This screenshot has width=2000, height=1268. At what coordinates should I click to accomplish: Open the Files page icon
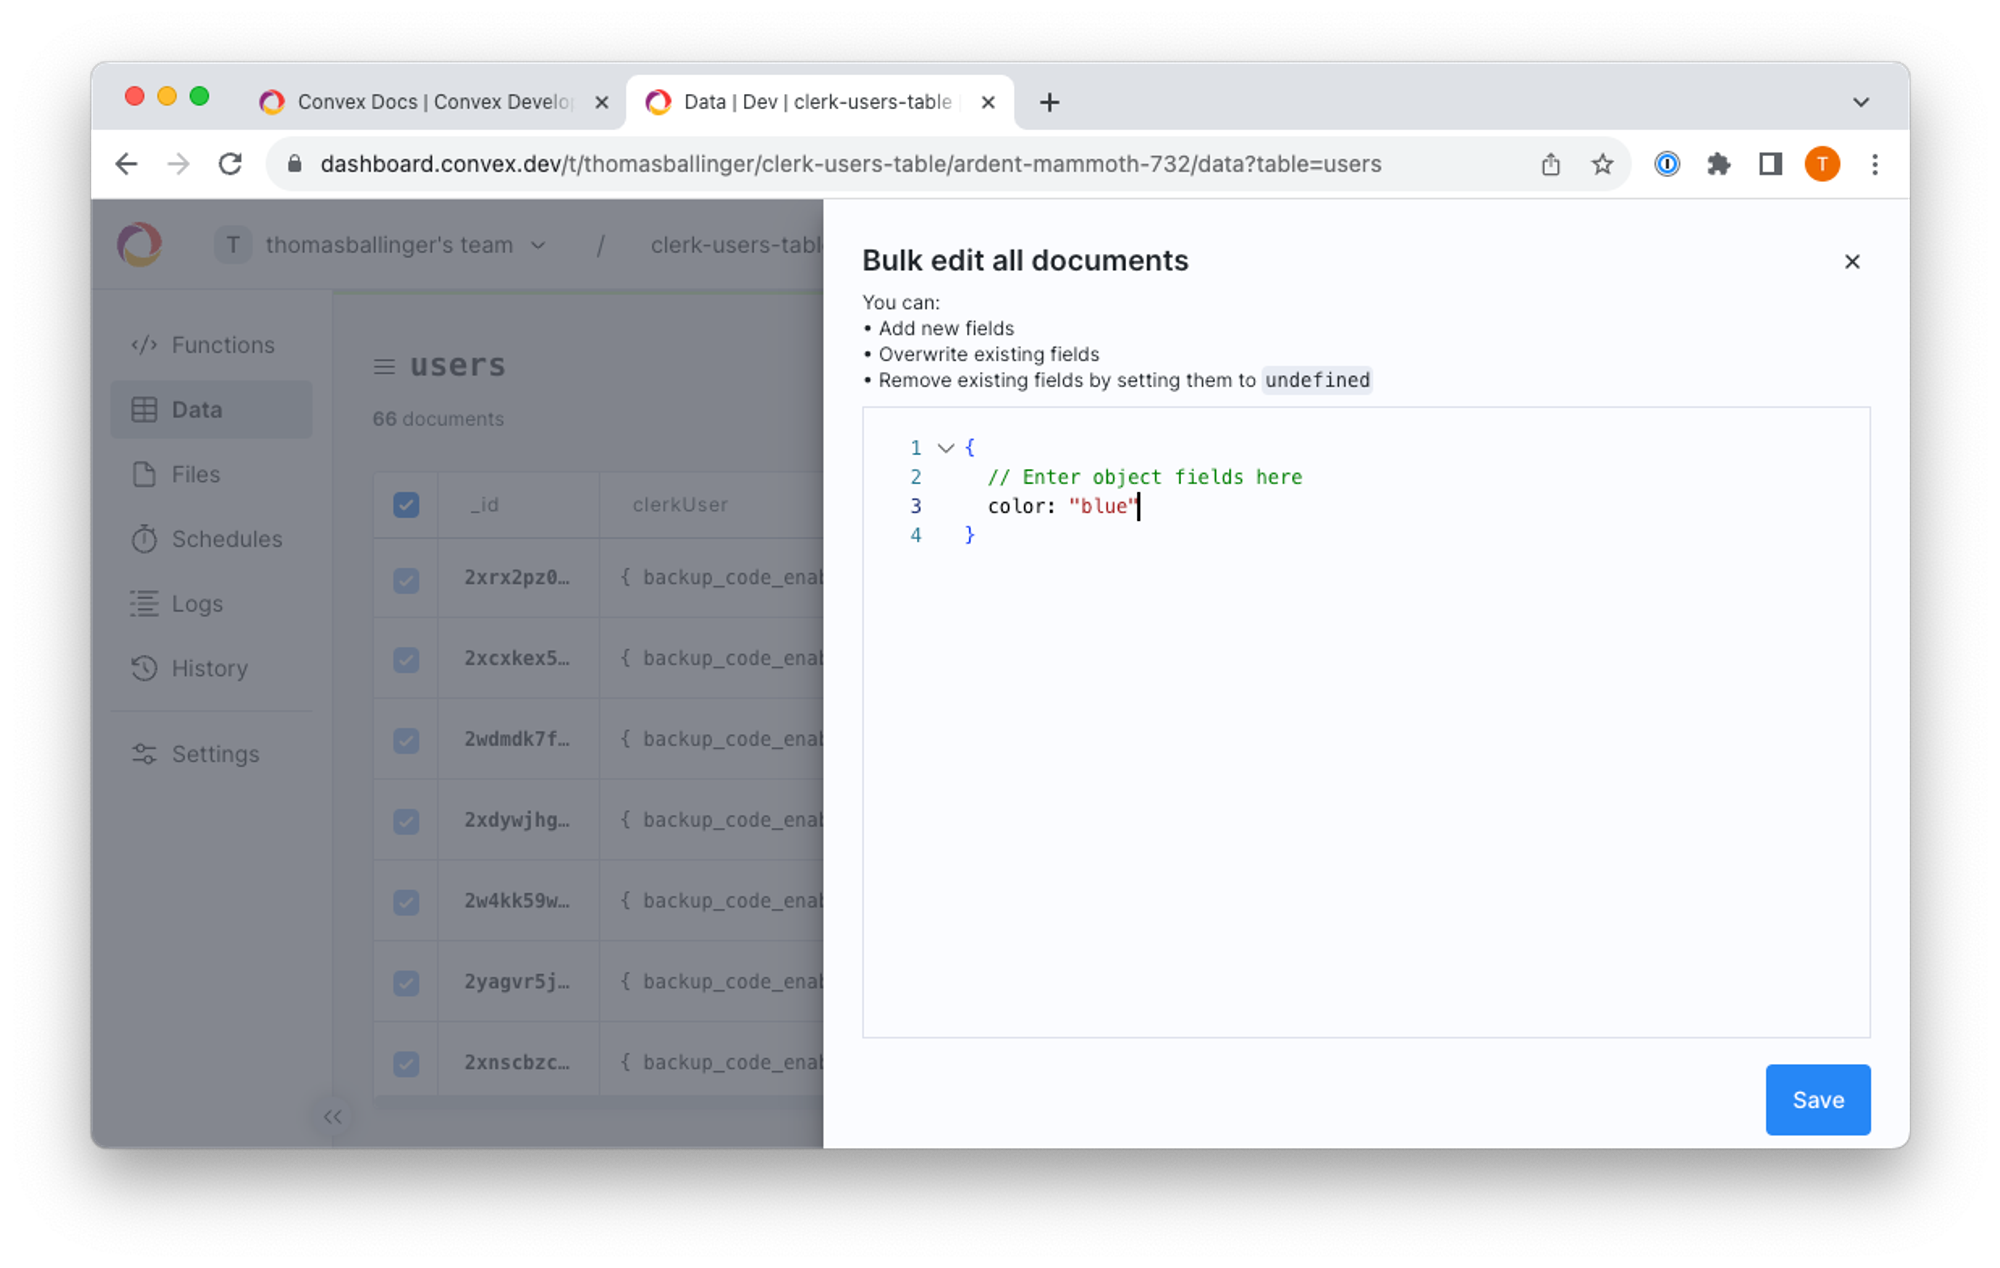coord(144,474)
